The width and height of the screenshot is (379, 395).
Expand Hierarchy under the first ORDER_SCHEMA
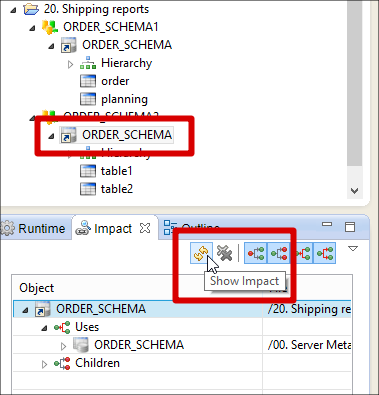(x=70, y=64)
